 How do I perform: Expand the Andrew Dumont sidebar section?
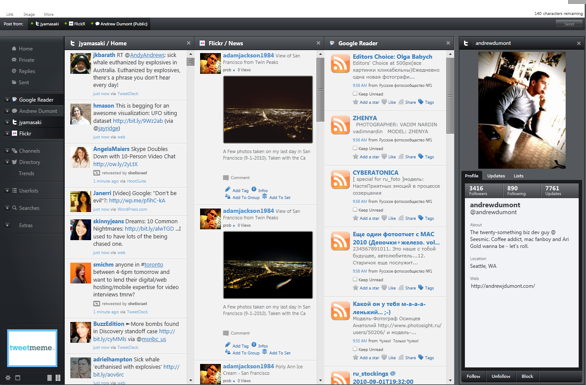pyautogui.click(x=7, y=111)
